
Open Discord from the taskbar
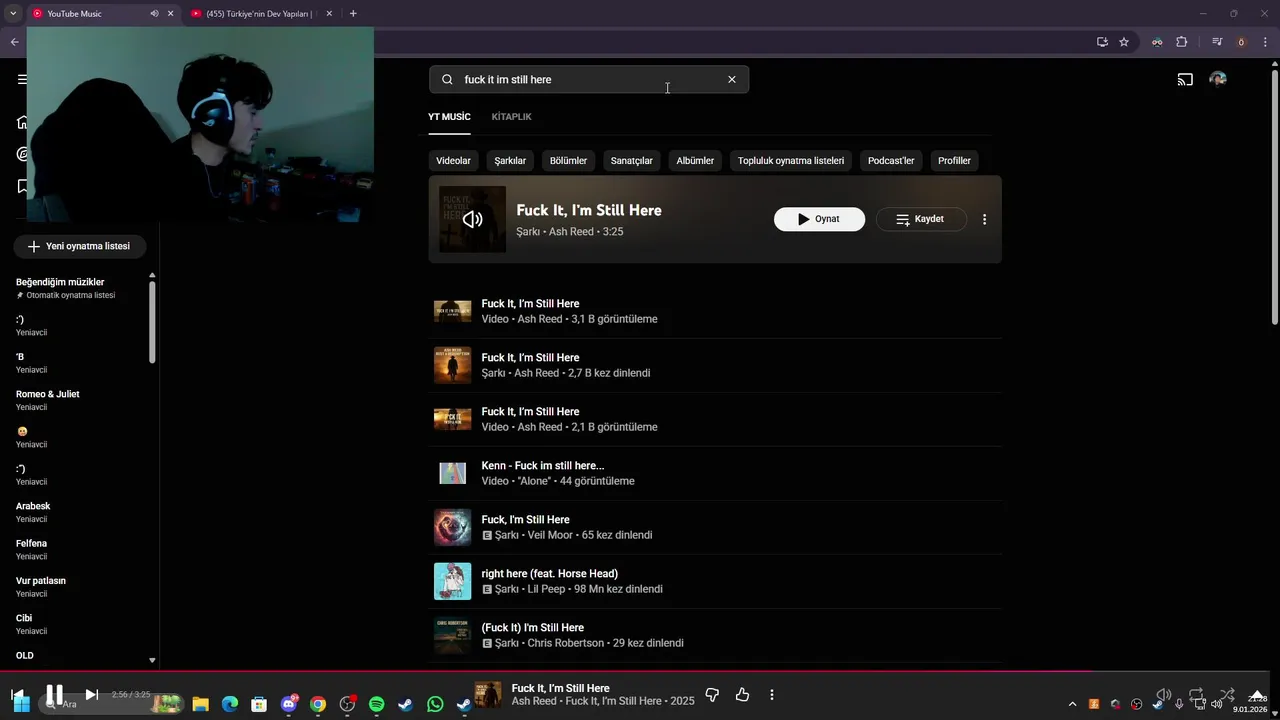point(289,704)
